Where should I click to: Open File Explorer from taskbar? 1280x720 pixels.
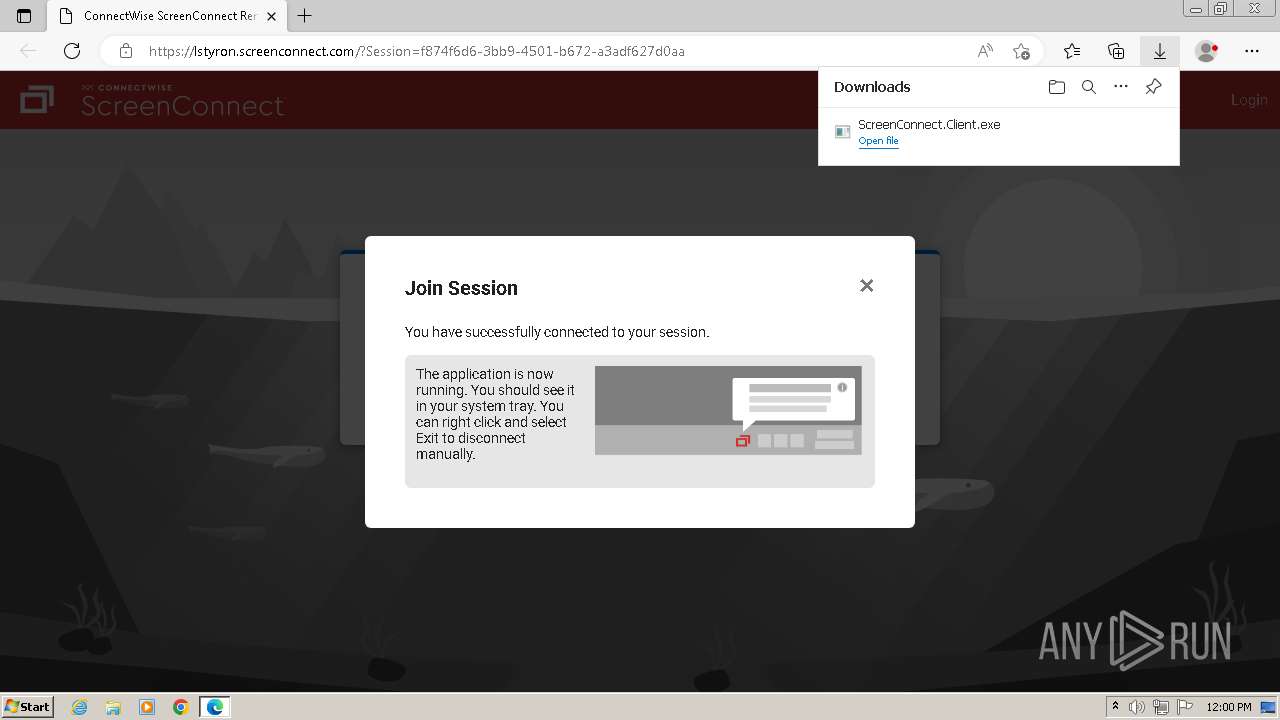point(113,707)
